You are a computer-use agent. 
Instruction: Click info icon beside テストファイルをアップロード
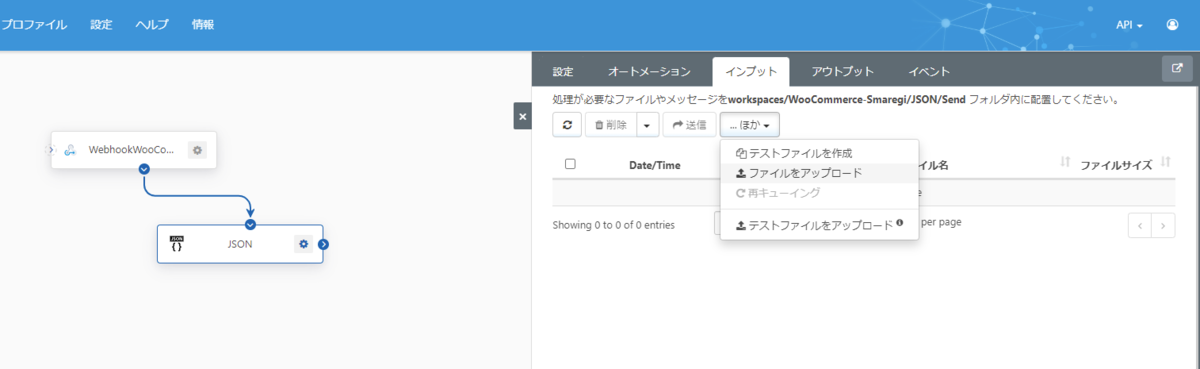click(x=900, y=223)
